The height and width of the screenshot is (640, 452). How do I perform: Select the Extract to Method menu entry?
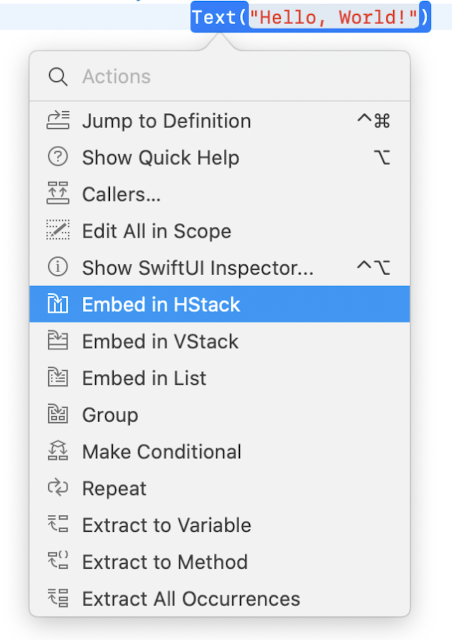(220, 562)
